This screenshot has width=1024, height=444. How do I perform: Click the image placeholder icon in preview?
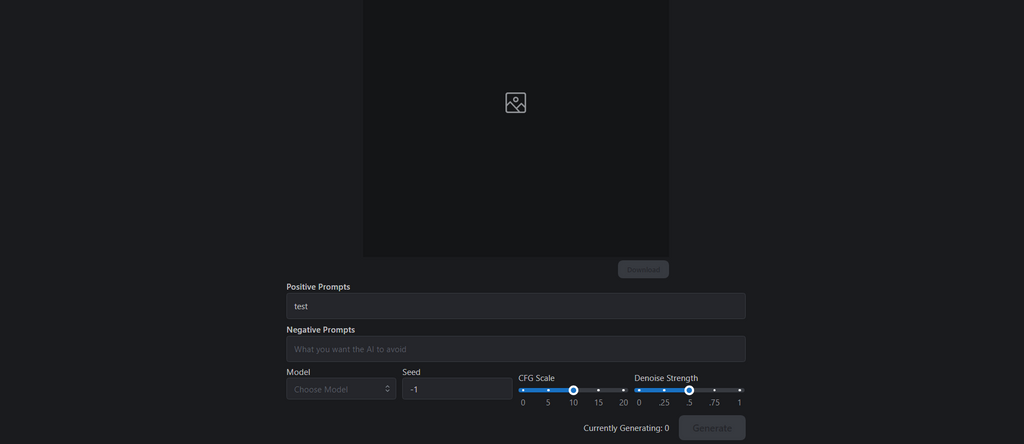point(515,102)
